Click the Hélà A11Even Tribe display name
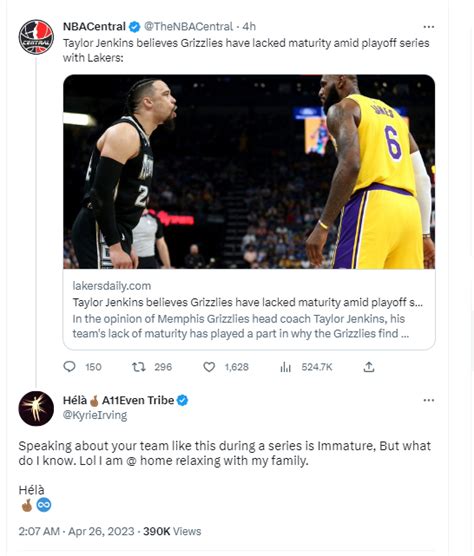 [x=118, y=400]
